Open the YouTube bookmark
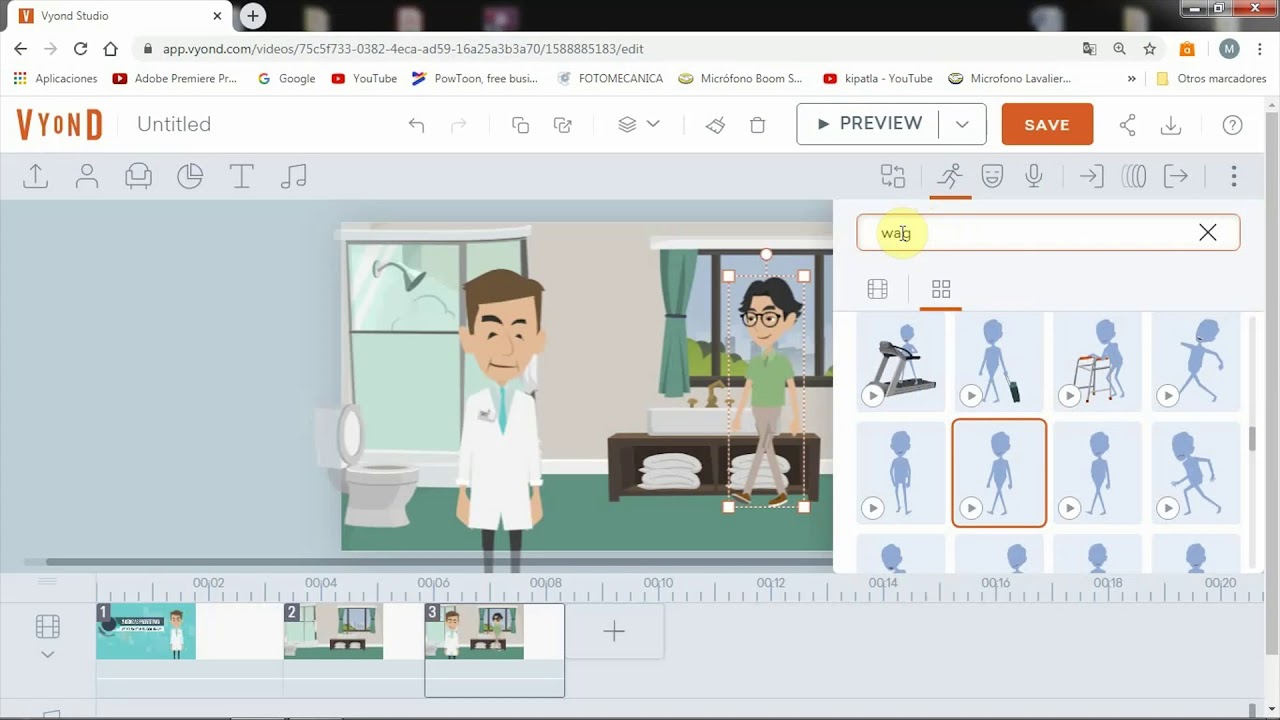The width and height of the screenshot is (1280, 720). (x=364, y=78)
